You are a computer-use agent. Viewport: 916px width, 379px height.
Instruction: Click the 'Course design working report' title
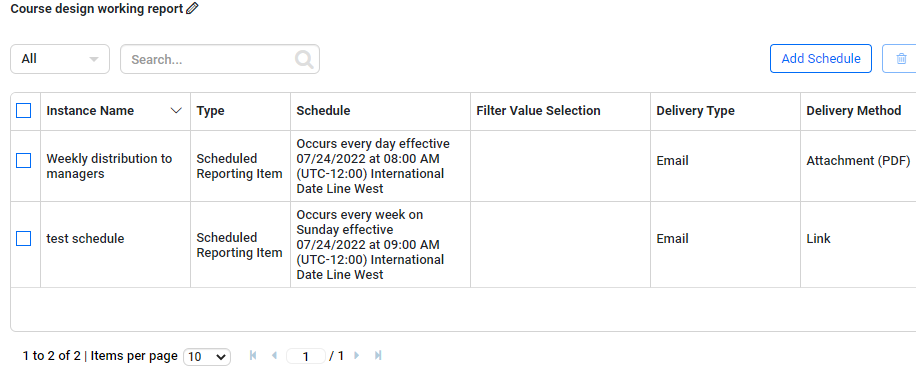(97, 9)
